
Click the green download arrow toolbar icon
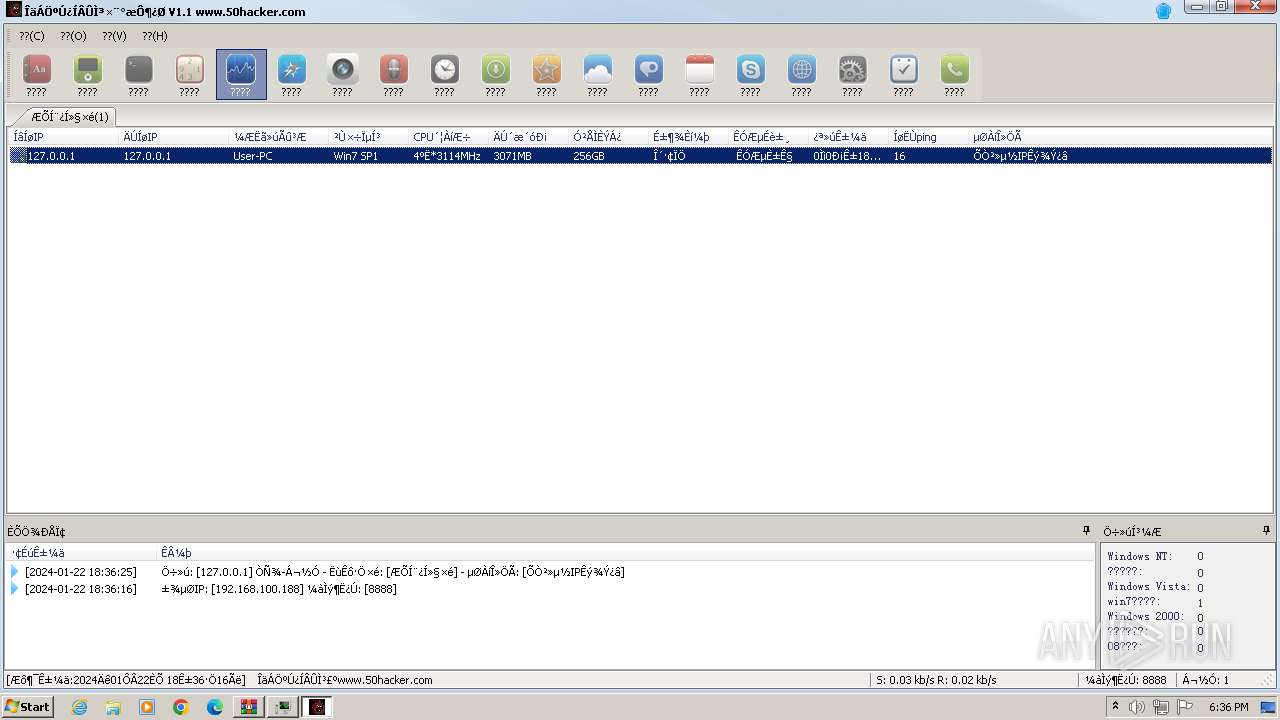[x=495, y=74]
